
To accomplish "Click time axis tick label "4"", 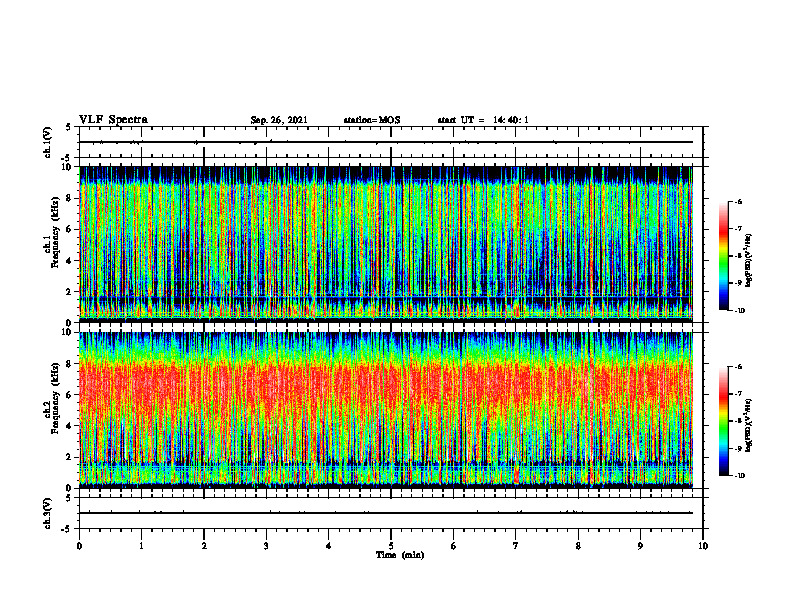I will click(x=329, y=546).
